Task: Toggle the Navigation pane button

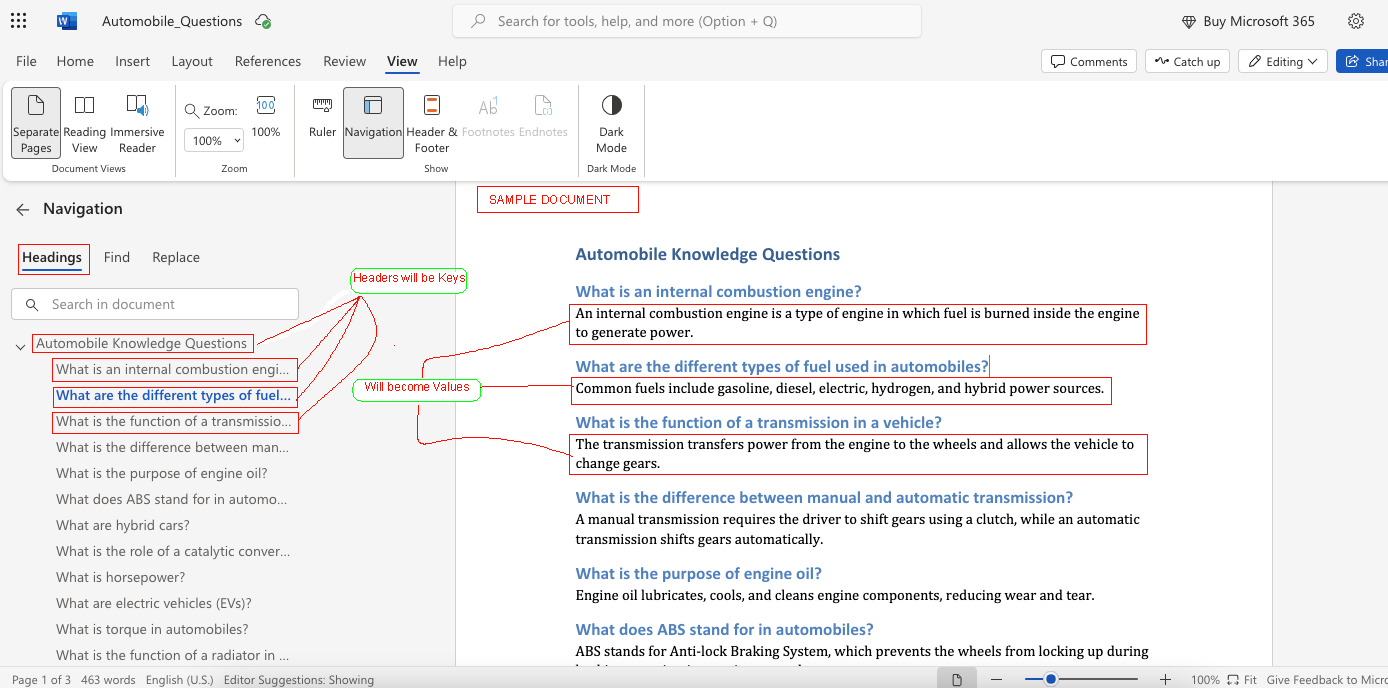Action: [x=373, y=122]
